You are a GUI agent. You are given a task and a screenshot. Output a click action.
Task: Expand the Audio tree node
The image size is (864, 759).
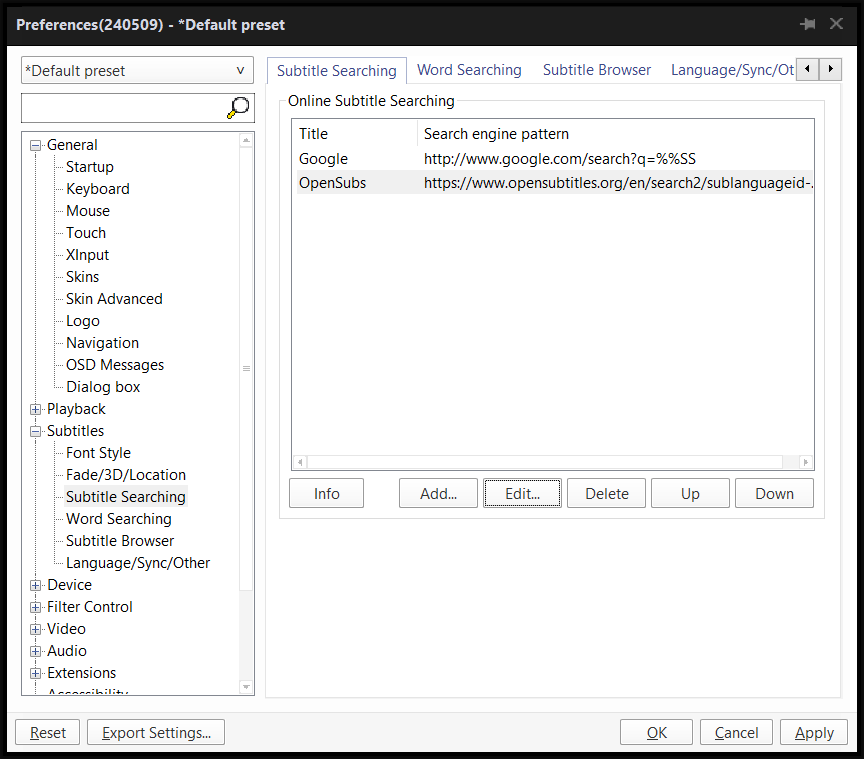(36, 652)
